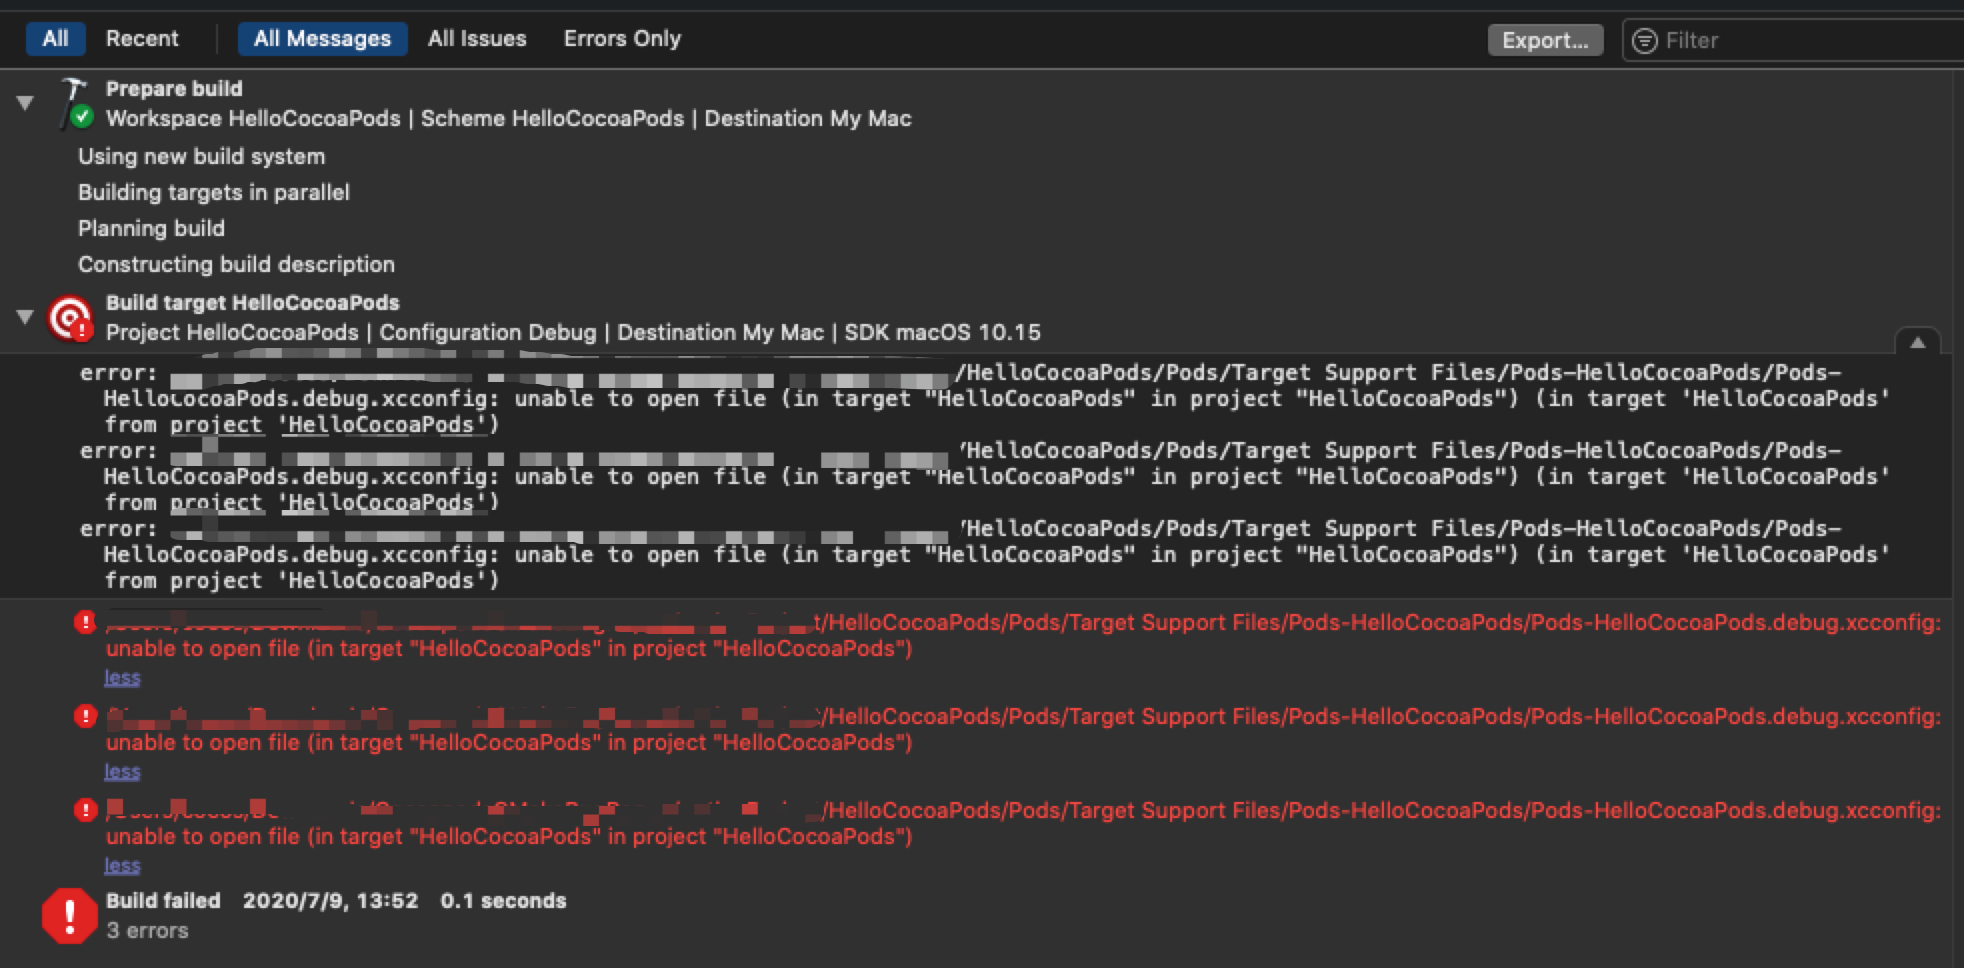Screen dimensions: 1964x968
Task: Select the "Planning build" row
Action: pyautogui.click(x=151, y=229)
